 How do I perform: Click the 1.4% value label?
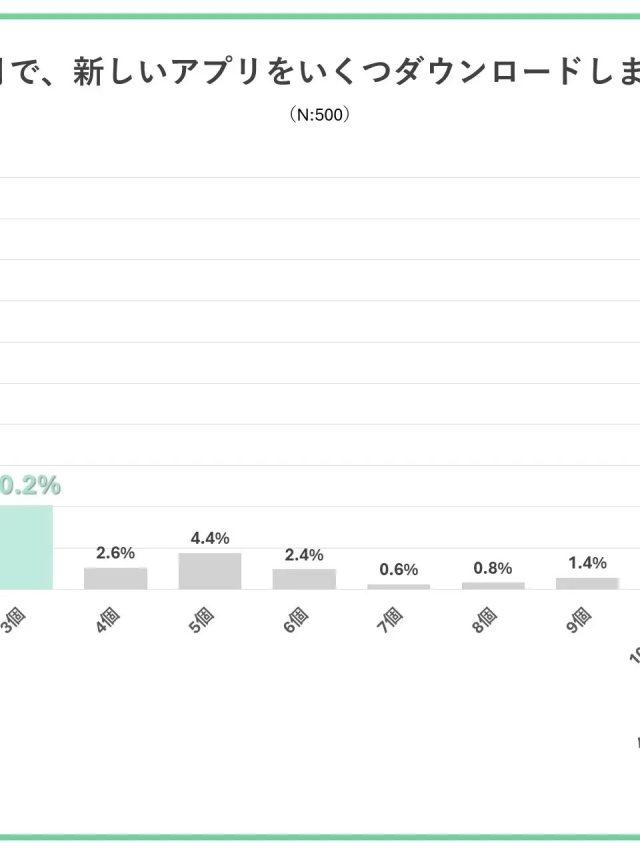coord(587,563)
